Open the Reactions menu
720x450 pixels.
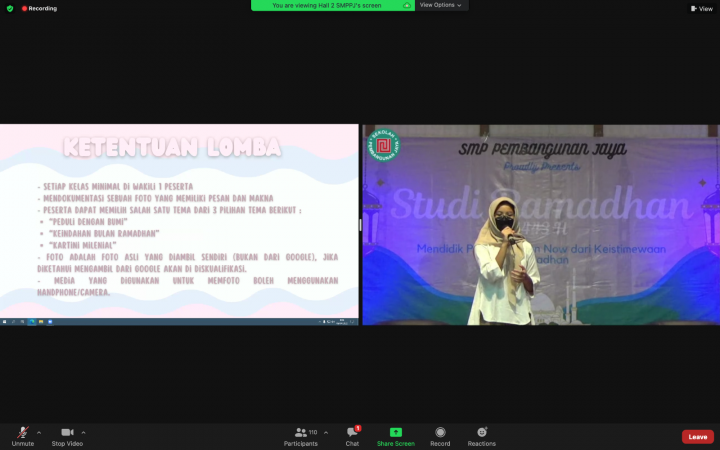[481, 437]
